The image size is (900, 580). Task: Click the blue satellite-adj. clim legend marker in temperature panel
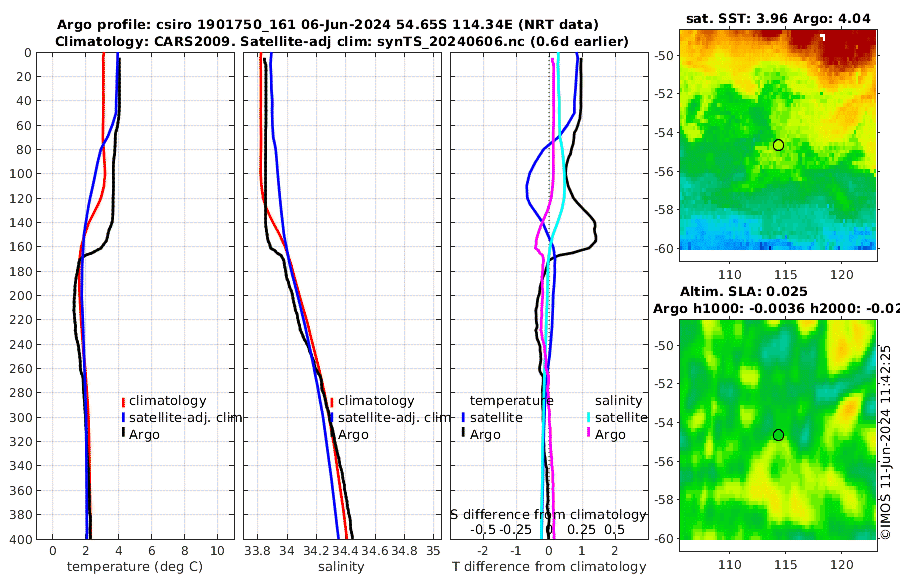pos(123,417)
